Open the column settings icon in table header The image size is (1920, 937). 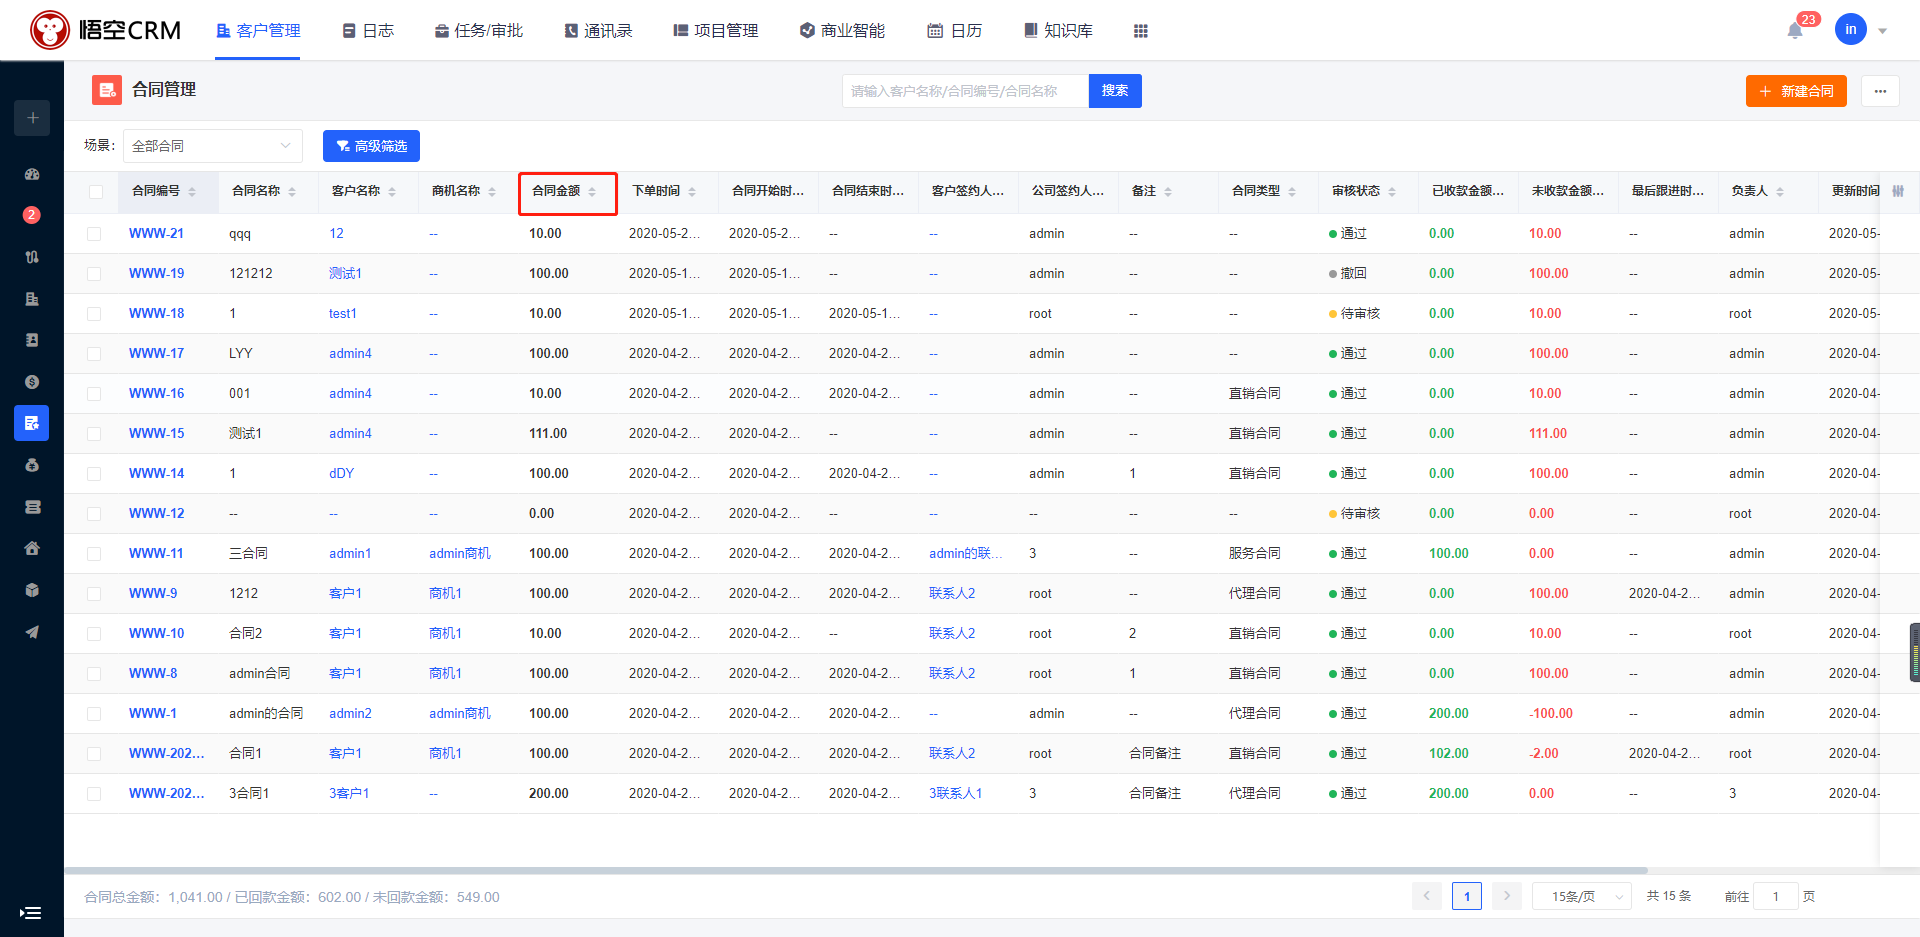1898,191
